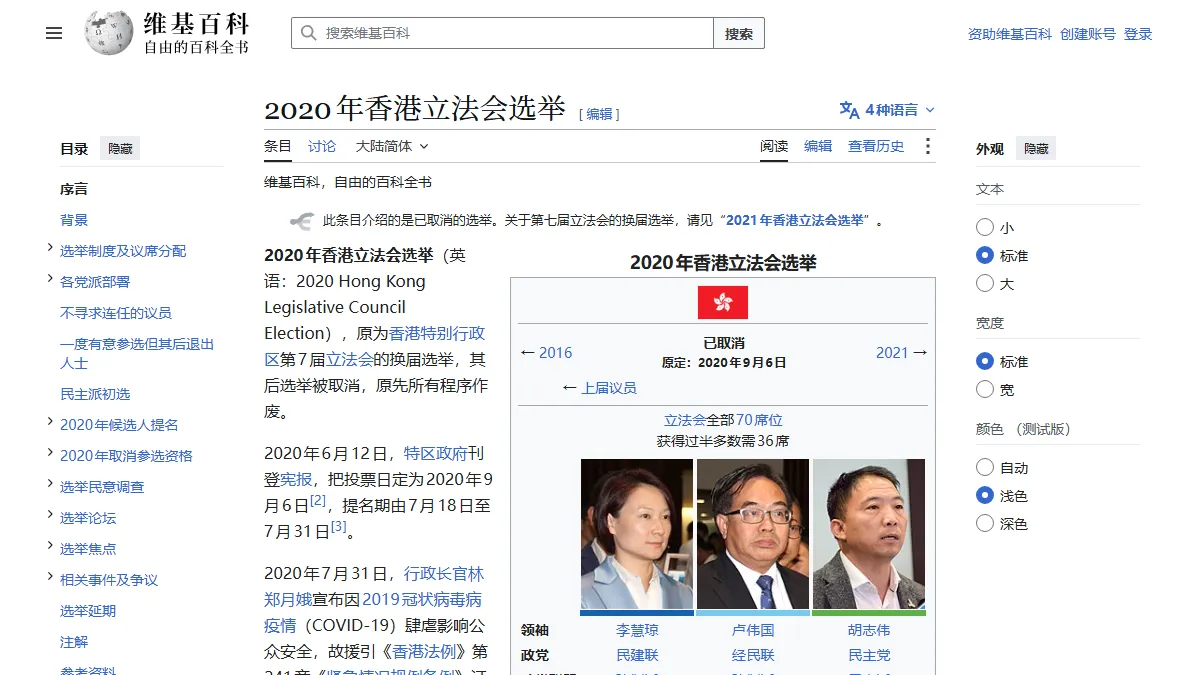Open the 编辑 edit tab
This screenshot has width=1200, height=675.
tap(818, 146)
